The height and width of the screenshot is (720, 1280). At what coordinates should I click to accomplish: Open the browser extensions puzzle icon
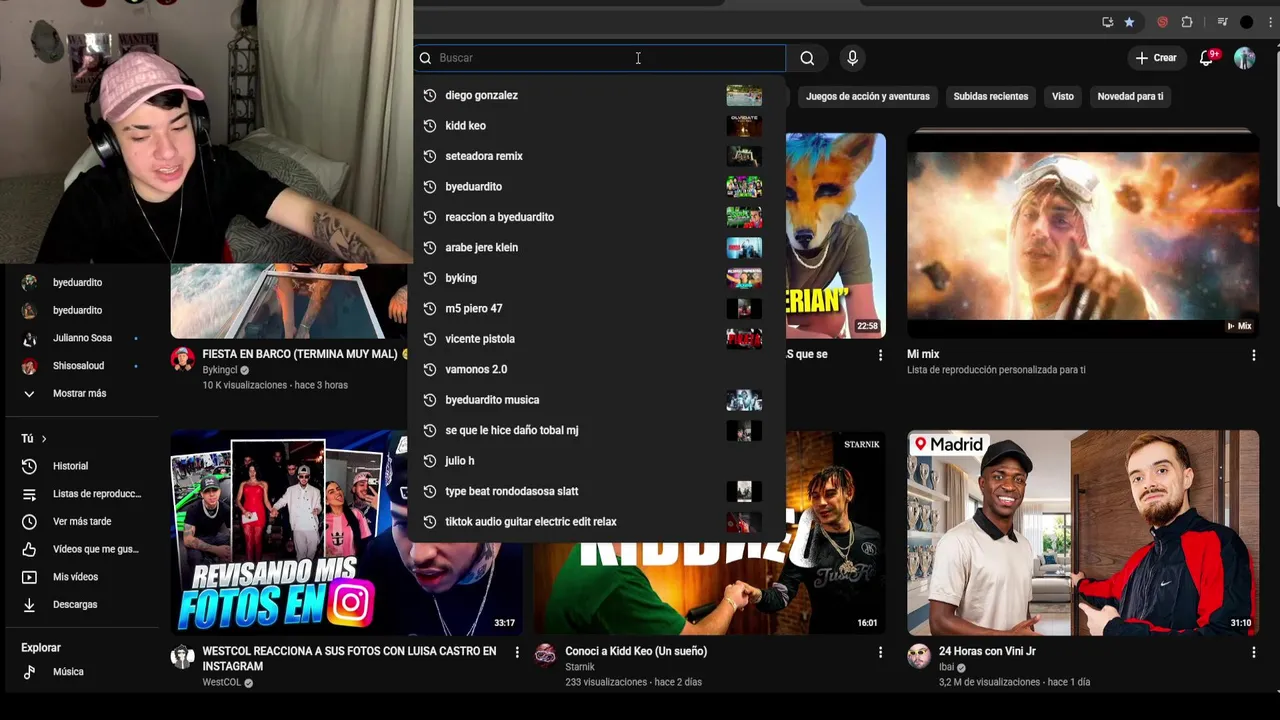[1187, 22]
